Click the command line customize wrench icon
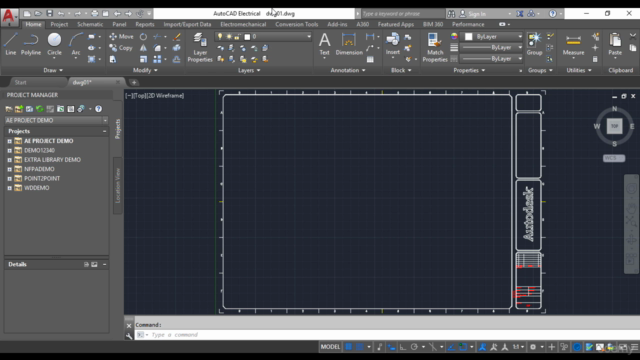 [129, 336]
